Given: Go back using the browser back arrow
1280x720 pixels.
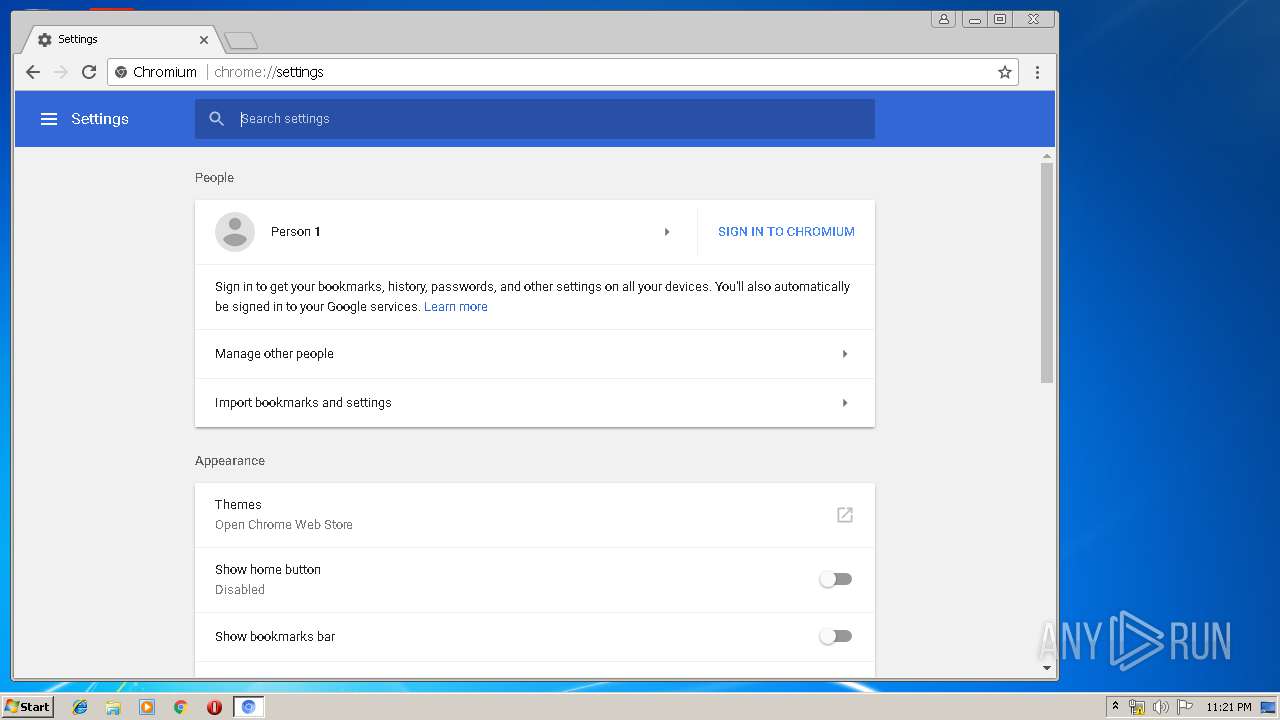Looking at the screenshot, I should pos(33,72).
